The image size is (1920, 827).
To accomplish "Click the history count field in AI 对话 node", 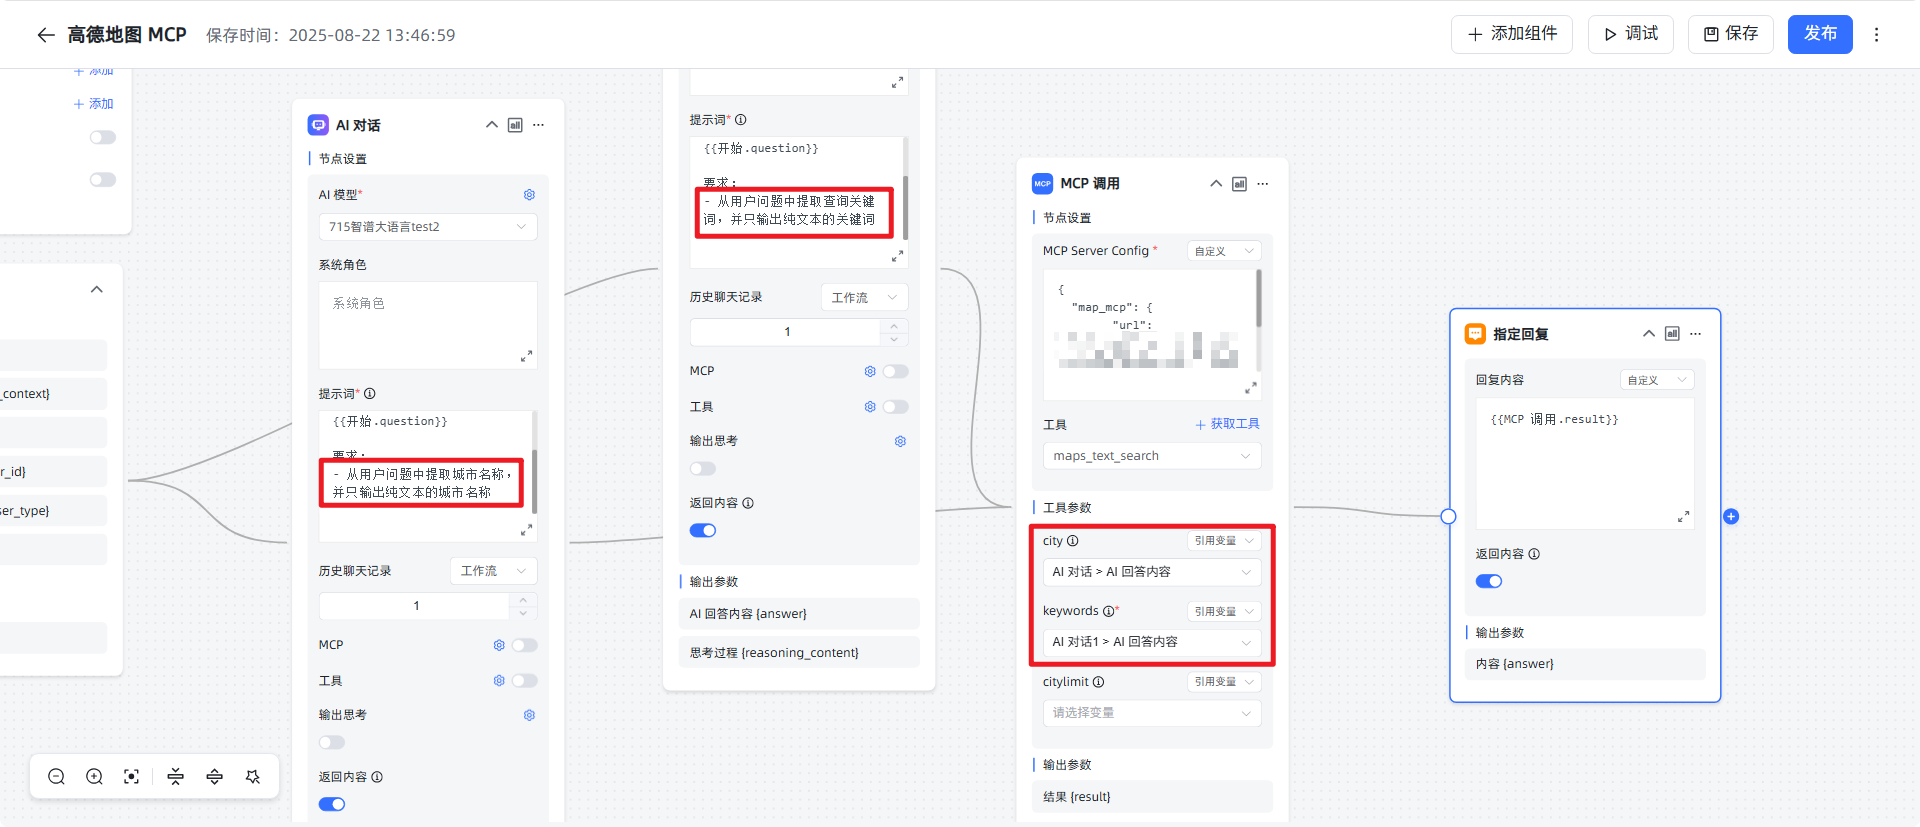I will click(x=416, y=606).
